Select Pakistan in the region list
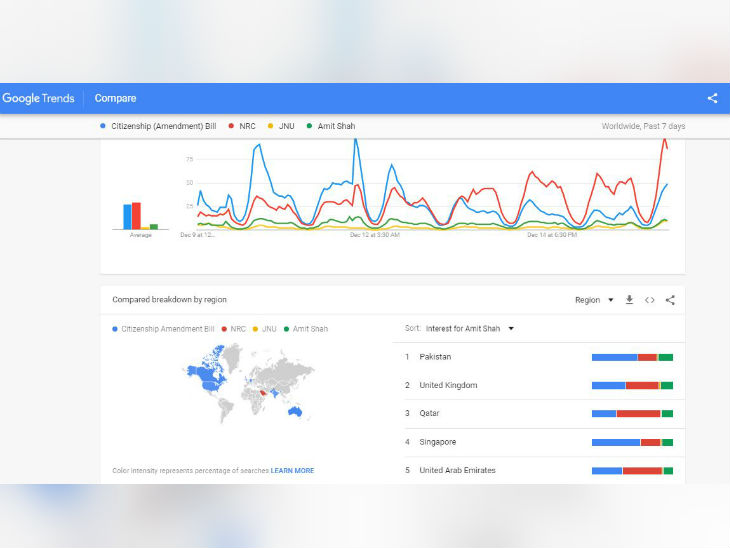Viewport: 730px width, 548px height. click(x=435, y=357)
